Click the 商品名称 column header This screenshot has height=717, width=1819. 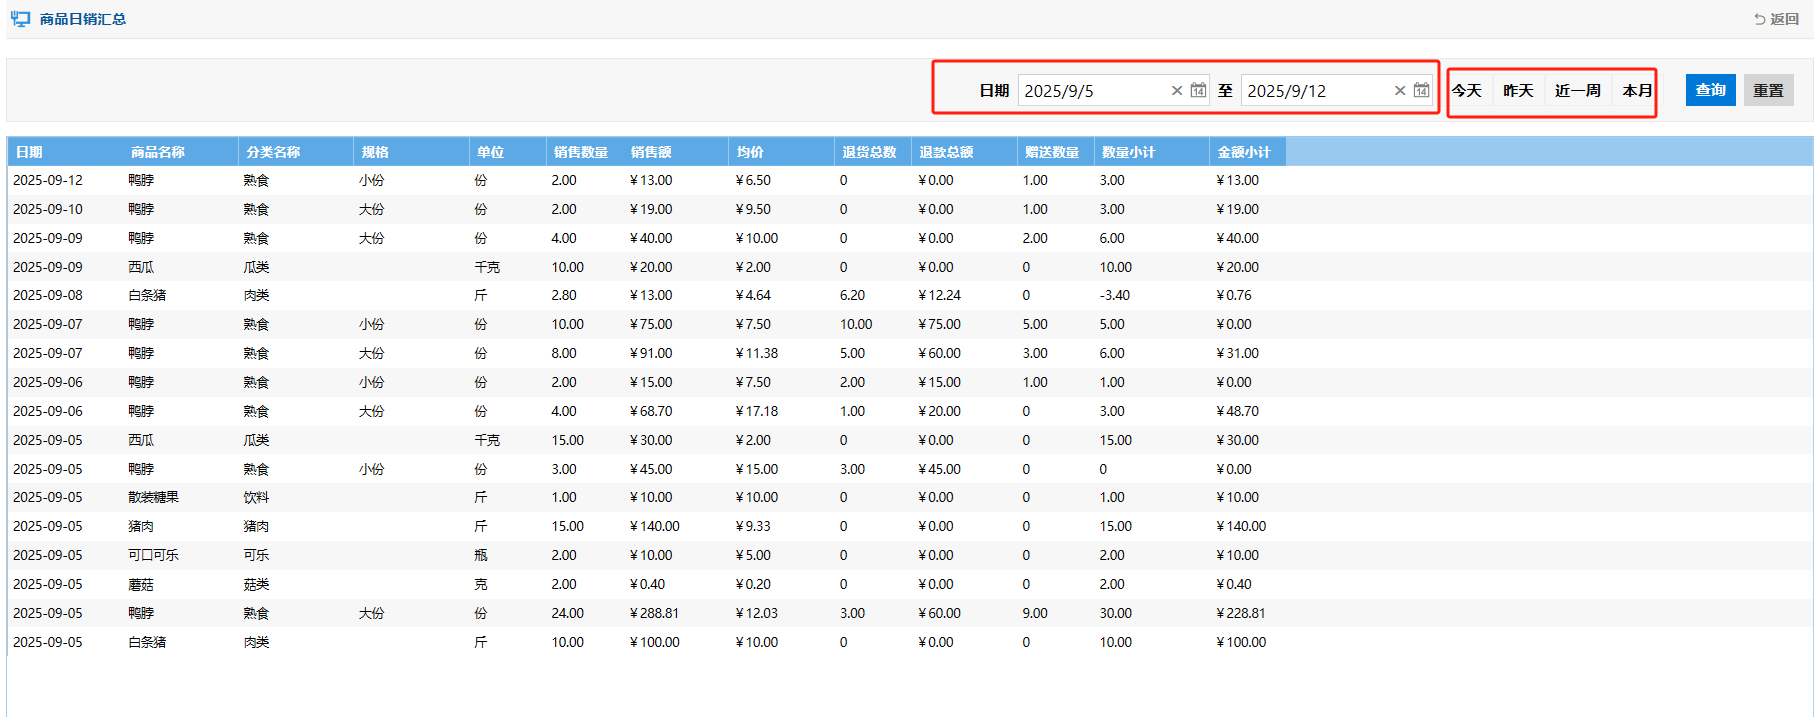(x=158, y=152)
